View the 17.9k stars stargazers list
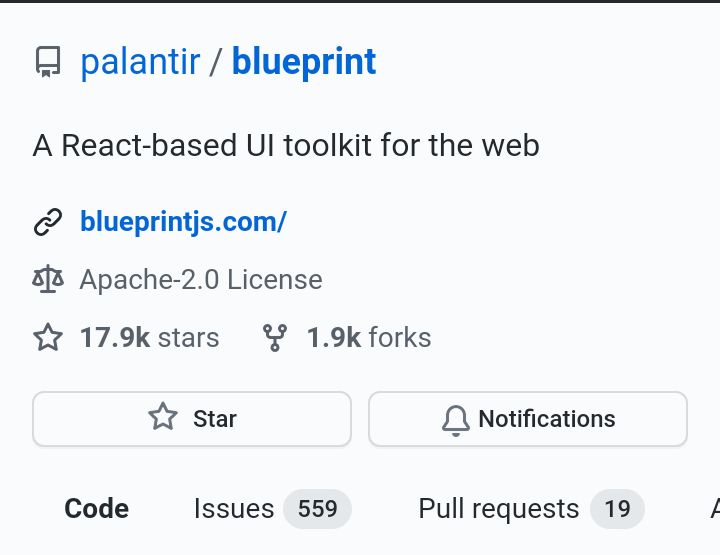The width and height of the screenshot is (720, 555). point(149,337)
